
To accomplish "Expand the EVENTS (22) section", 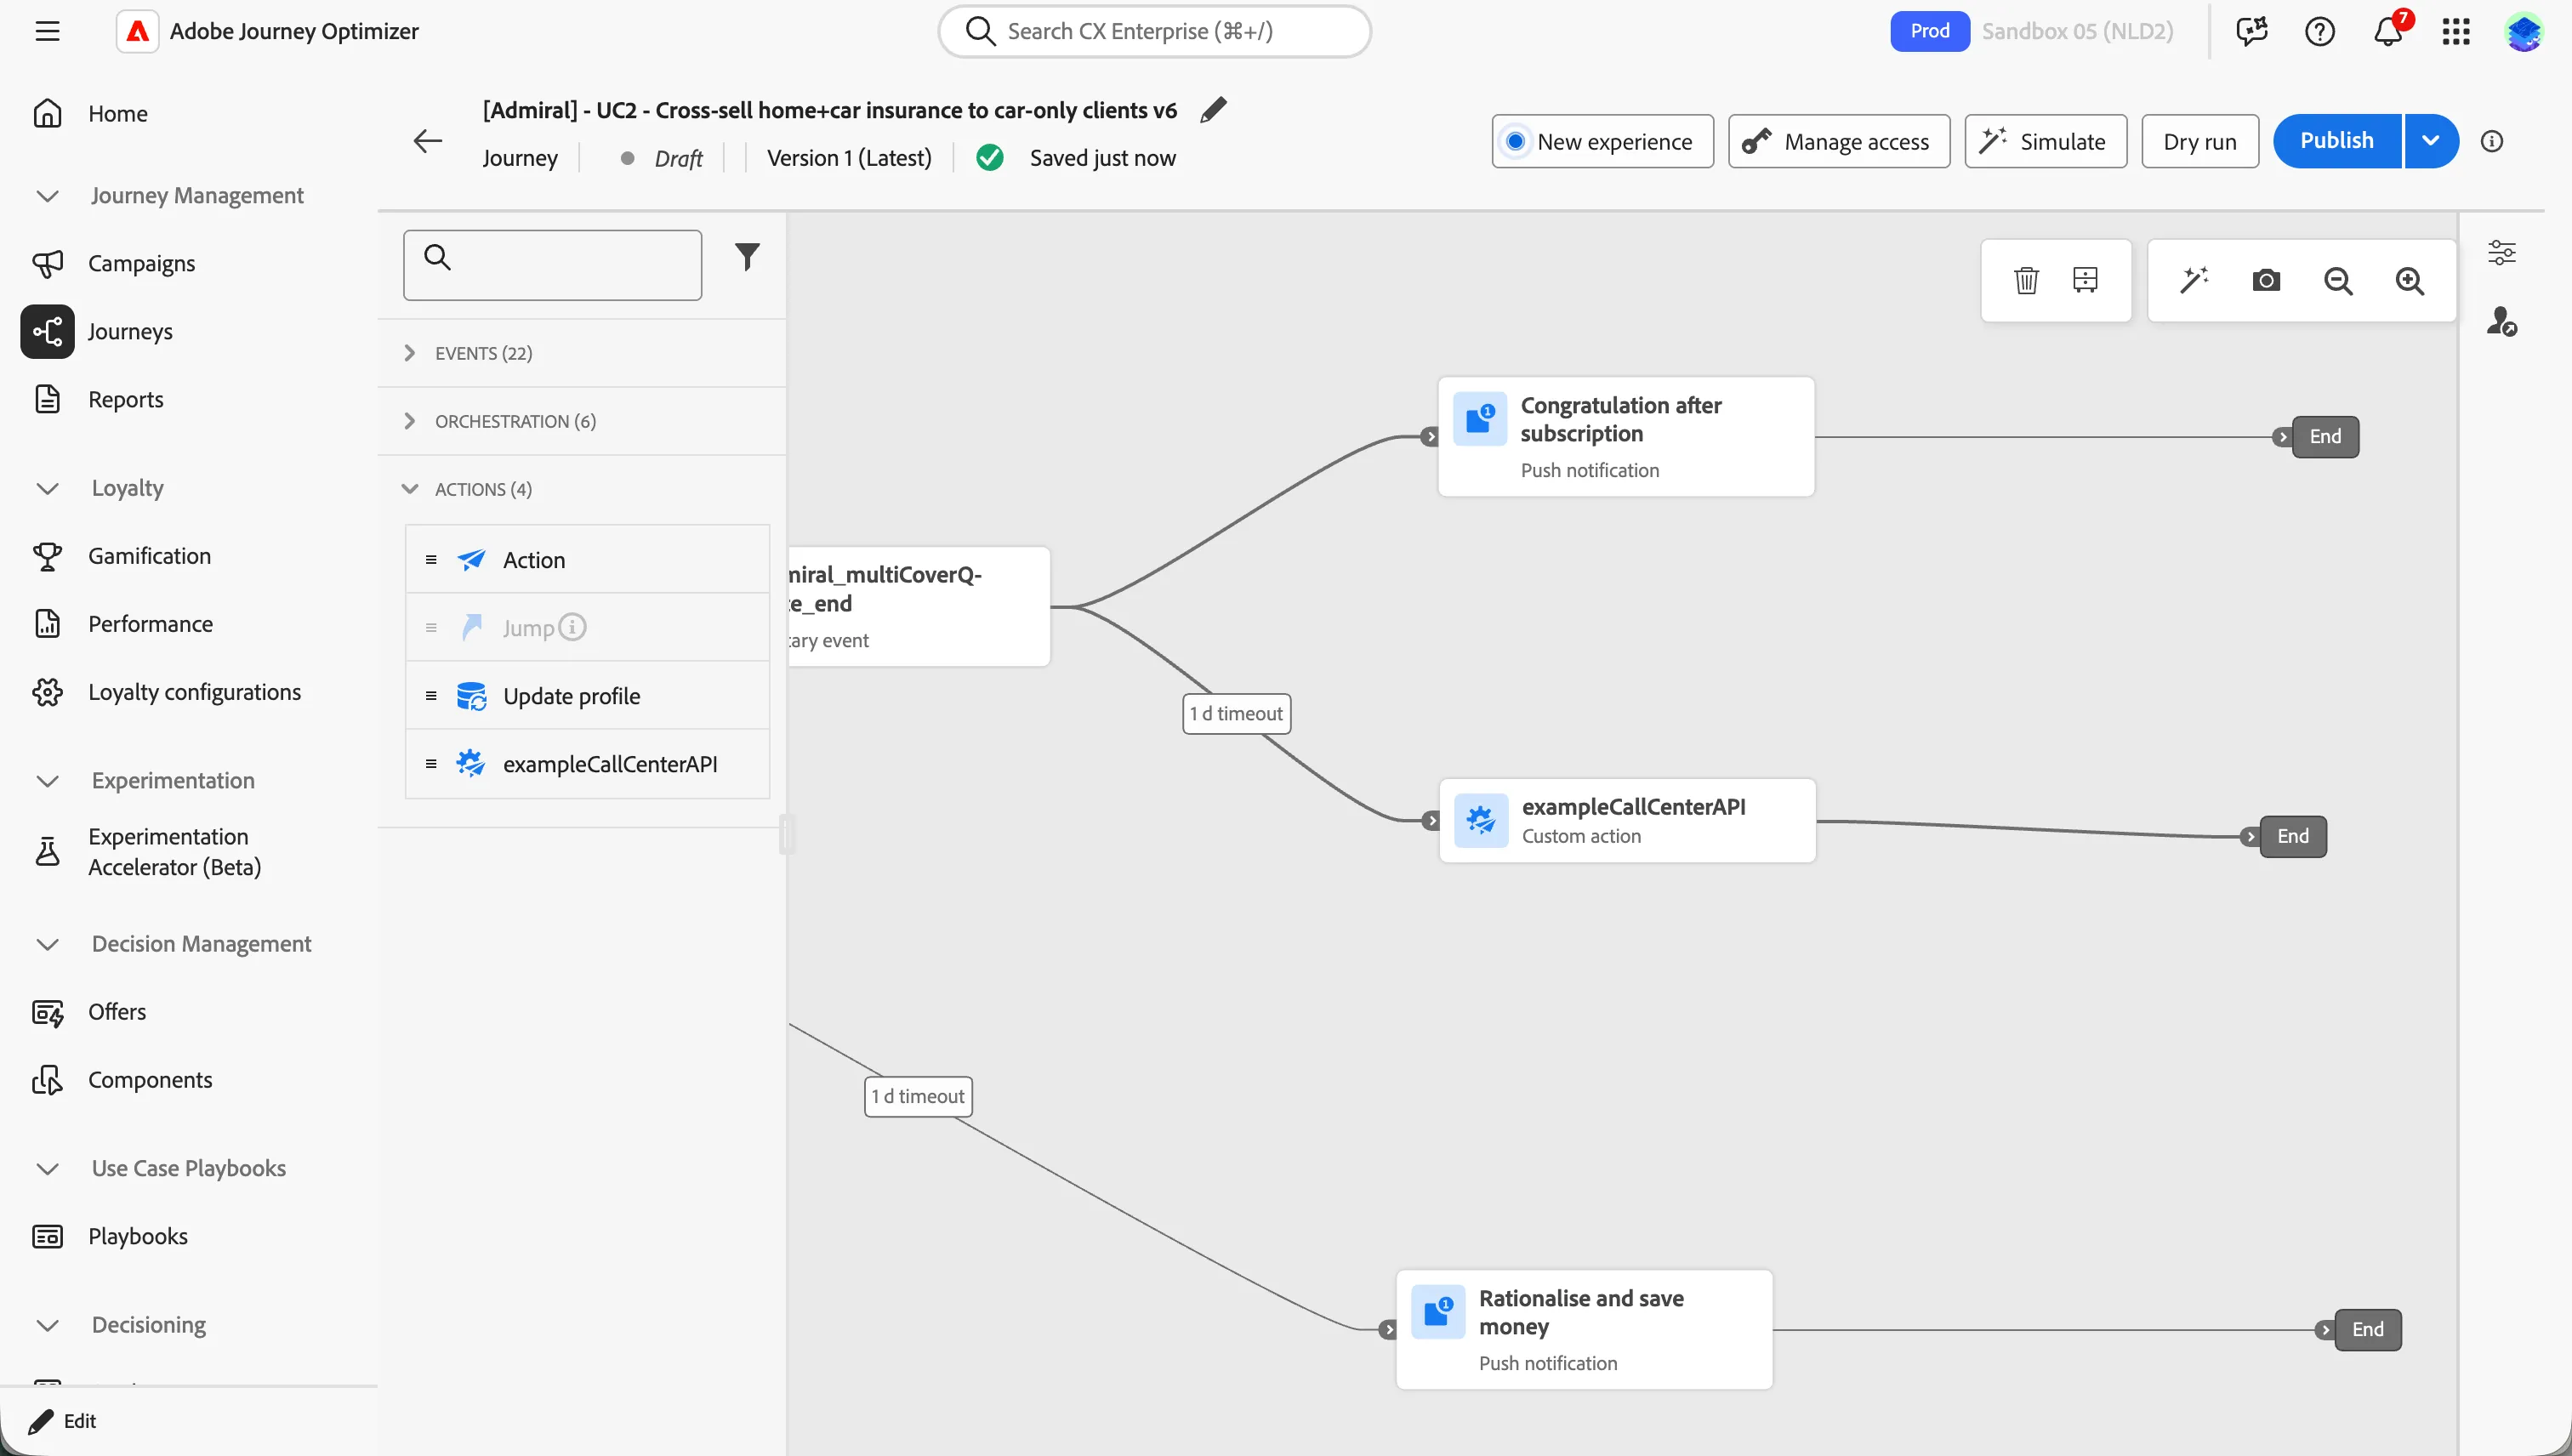I will (582, 353).
